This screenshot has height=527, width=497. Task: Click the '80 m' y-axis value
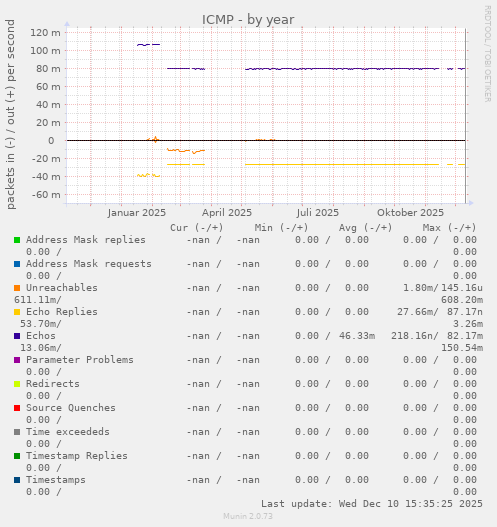pos(49,69)
